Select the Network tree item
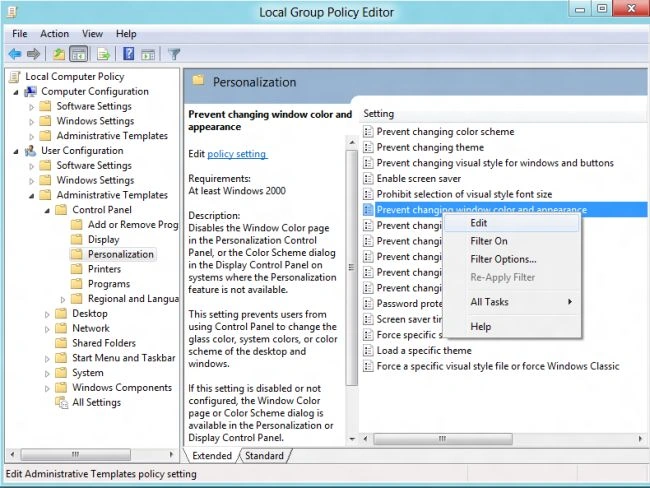Viewport: 650px width, 488px height. coord(91,328)
